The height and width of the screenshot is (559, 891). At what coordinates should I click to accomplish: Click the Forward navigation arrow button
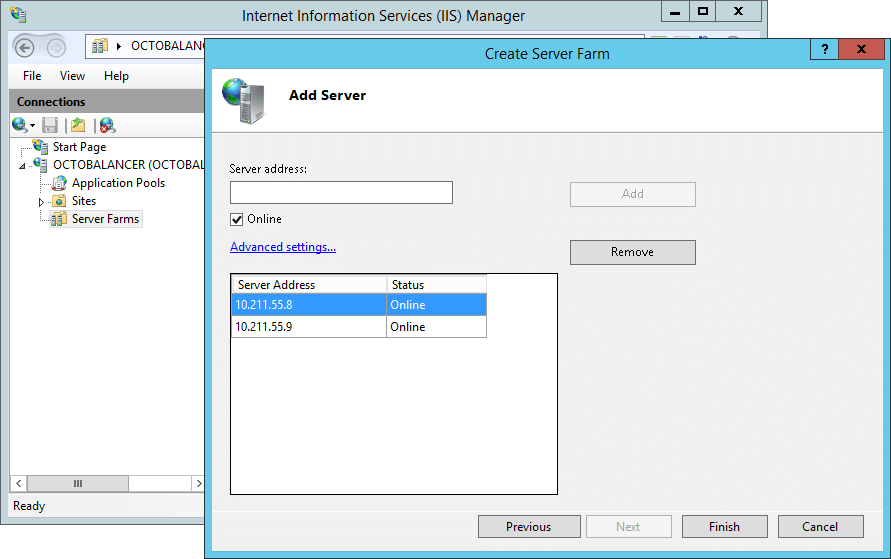coord(55,47)
